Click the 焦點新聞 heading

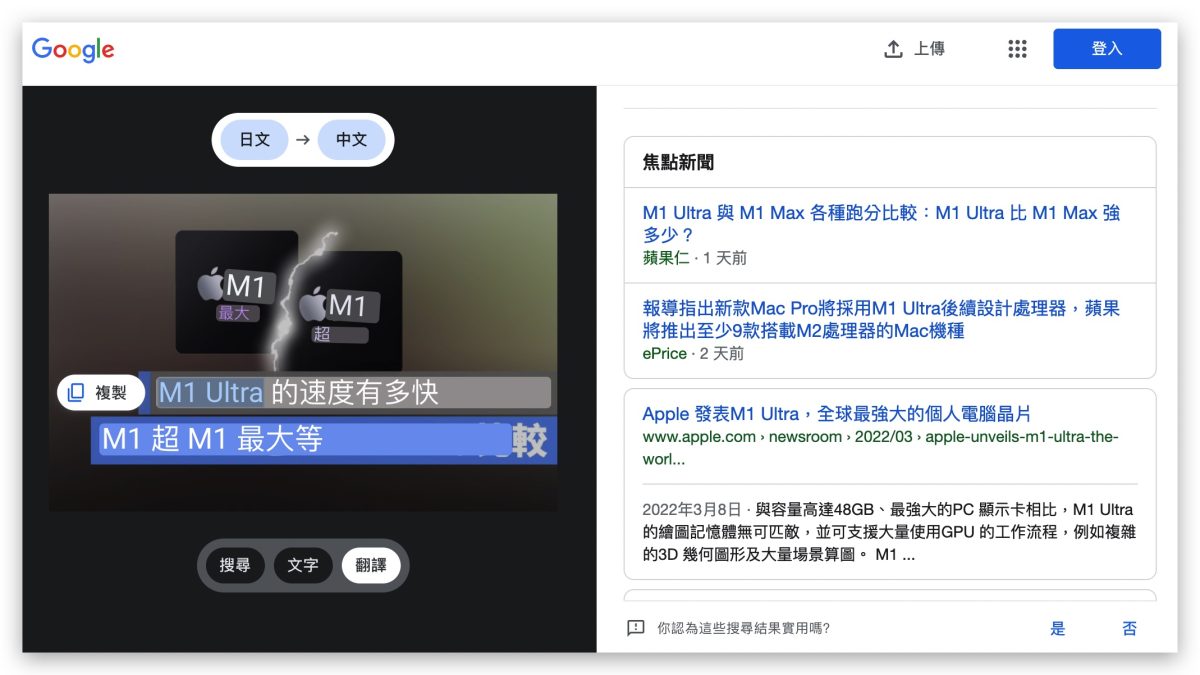click(678, 163)
